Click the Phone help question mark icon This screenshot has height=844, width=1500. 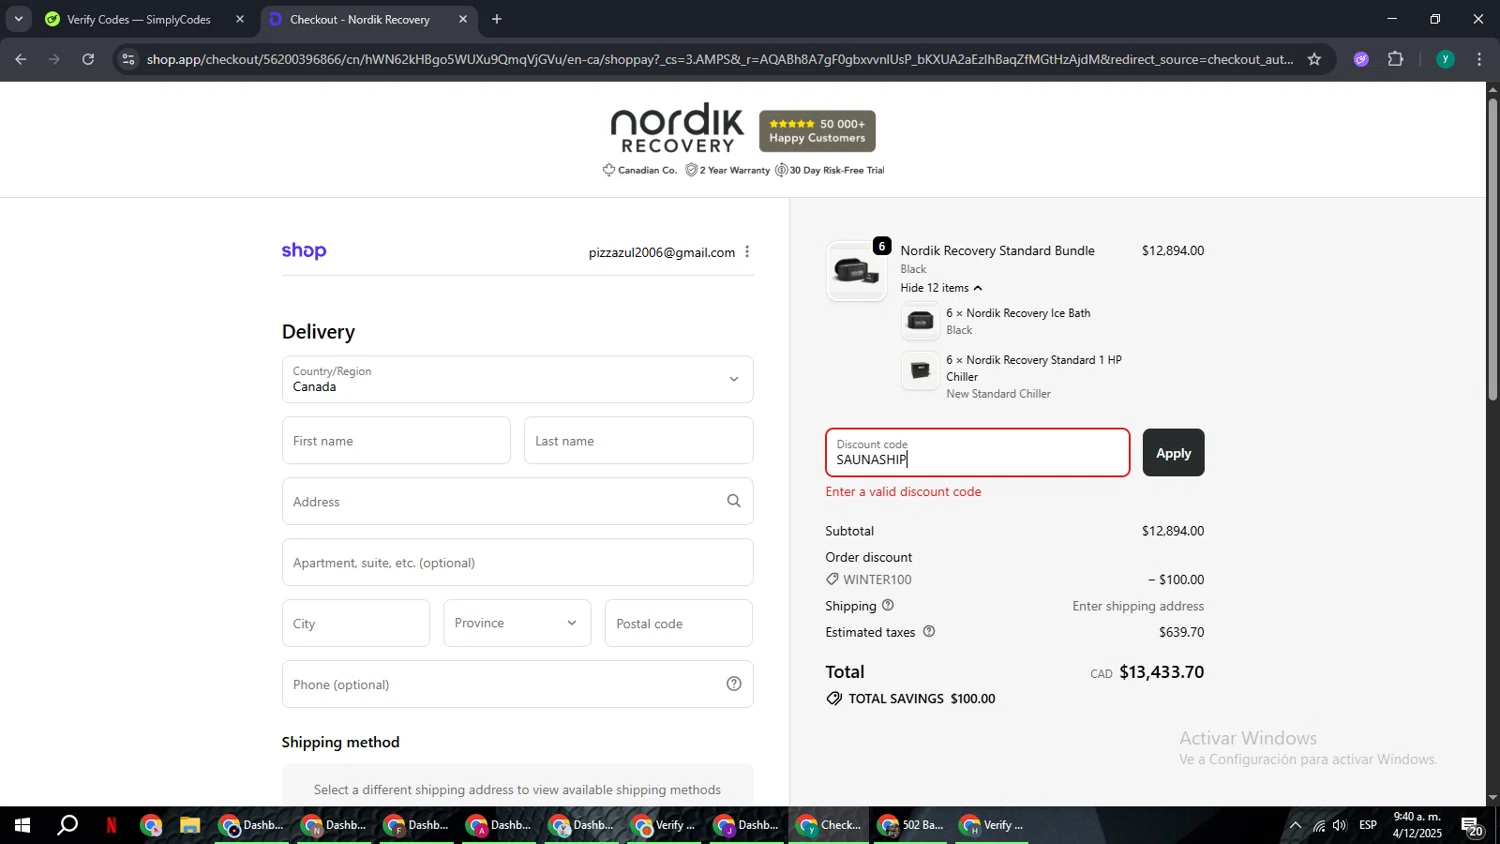734,684
